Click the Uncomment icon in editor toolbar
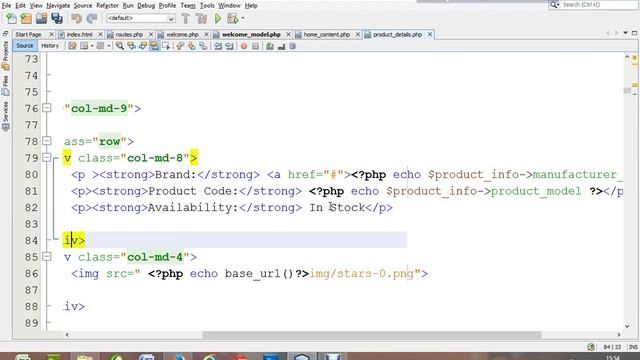 click(281, 46)
